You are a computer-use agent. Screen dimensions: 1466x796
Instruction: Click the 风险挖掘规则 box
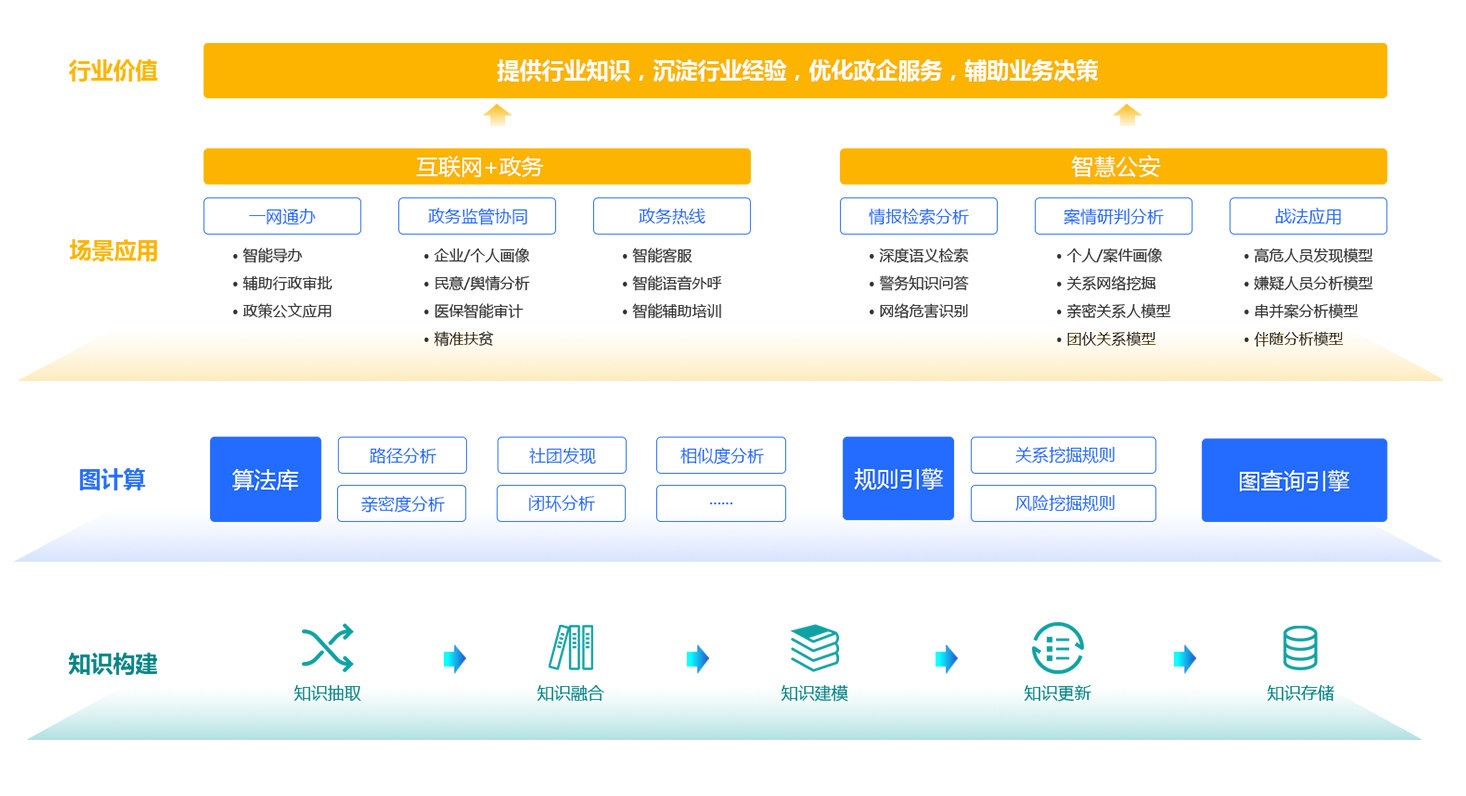[x=1063, y=504]
